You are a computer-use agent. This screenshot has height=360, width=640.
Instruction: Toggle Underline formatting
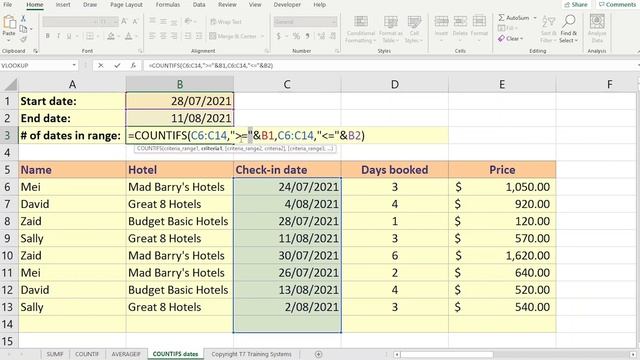click(69, 36)
